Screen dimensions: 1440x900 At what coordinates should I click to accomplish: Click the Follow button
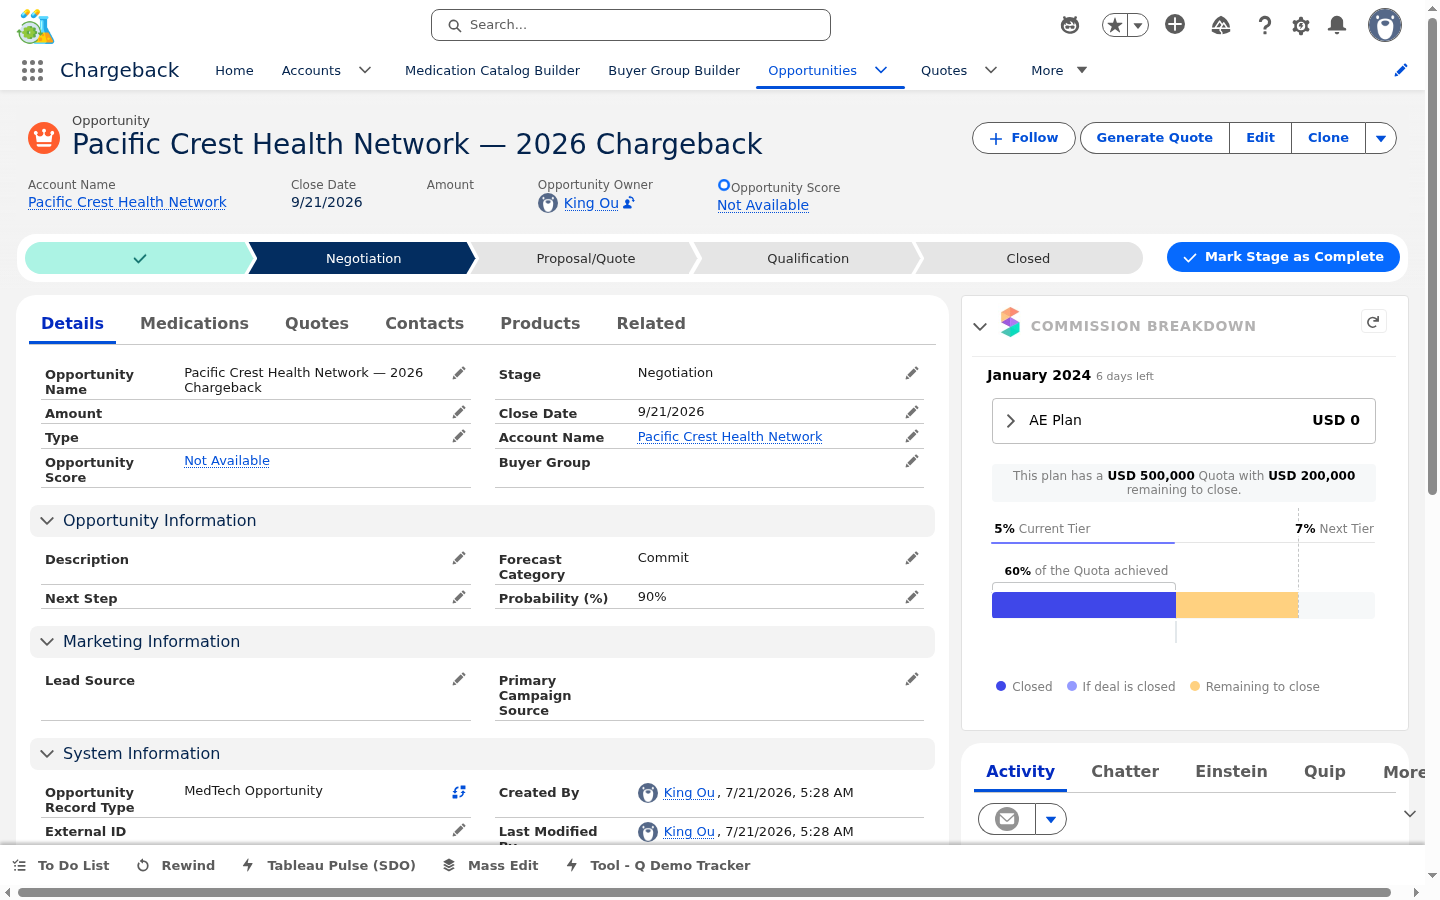coord(1024,138)
